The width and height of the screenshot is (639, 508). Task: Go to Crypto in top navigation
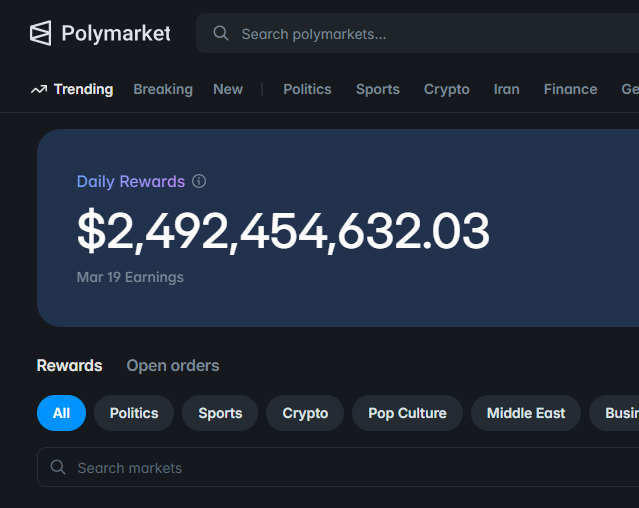point(447,89)
